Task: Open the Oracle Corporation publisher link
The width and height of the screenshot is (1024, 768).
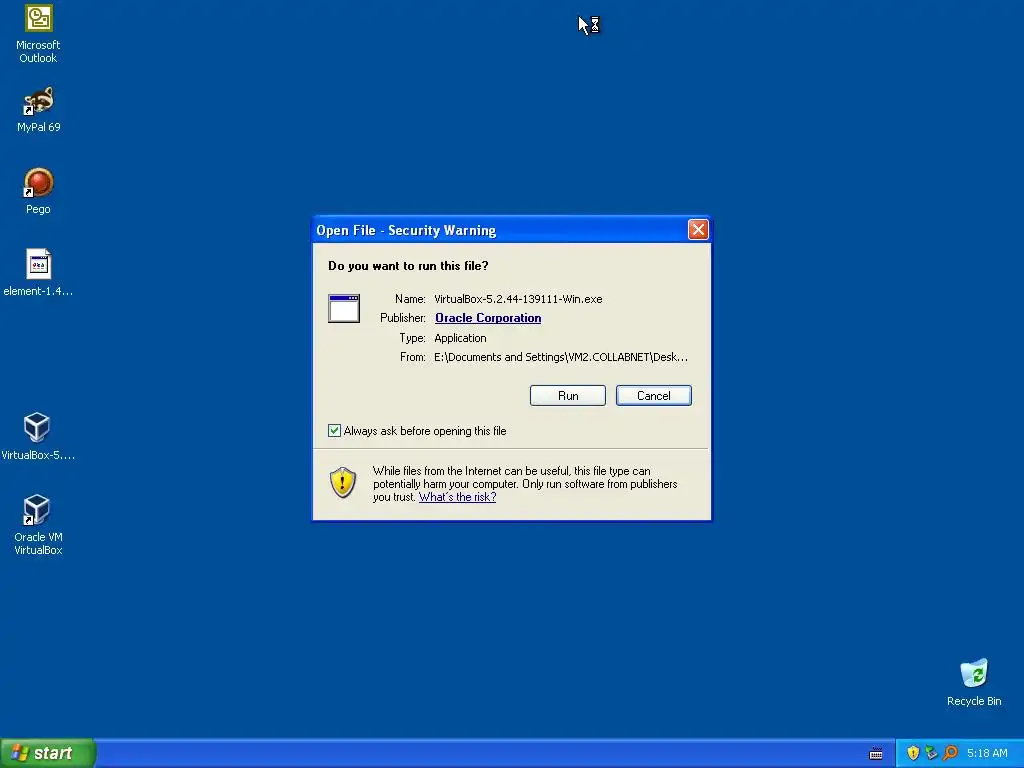Action: point(488,318)
